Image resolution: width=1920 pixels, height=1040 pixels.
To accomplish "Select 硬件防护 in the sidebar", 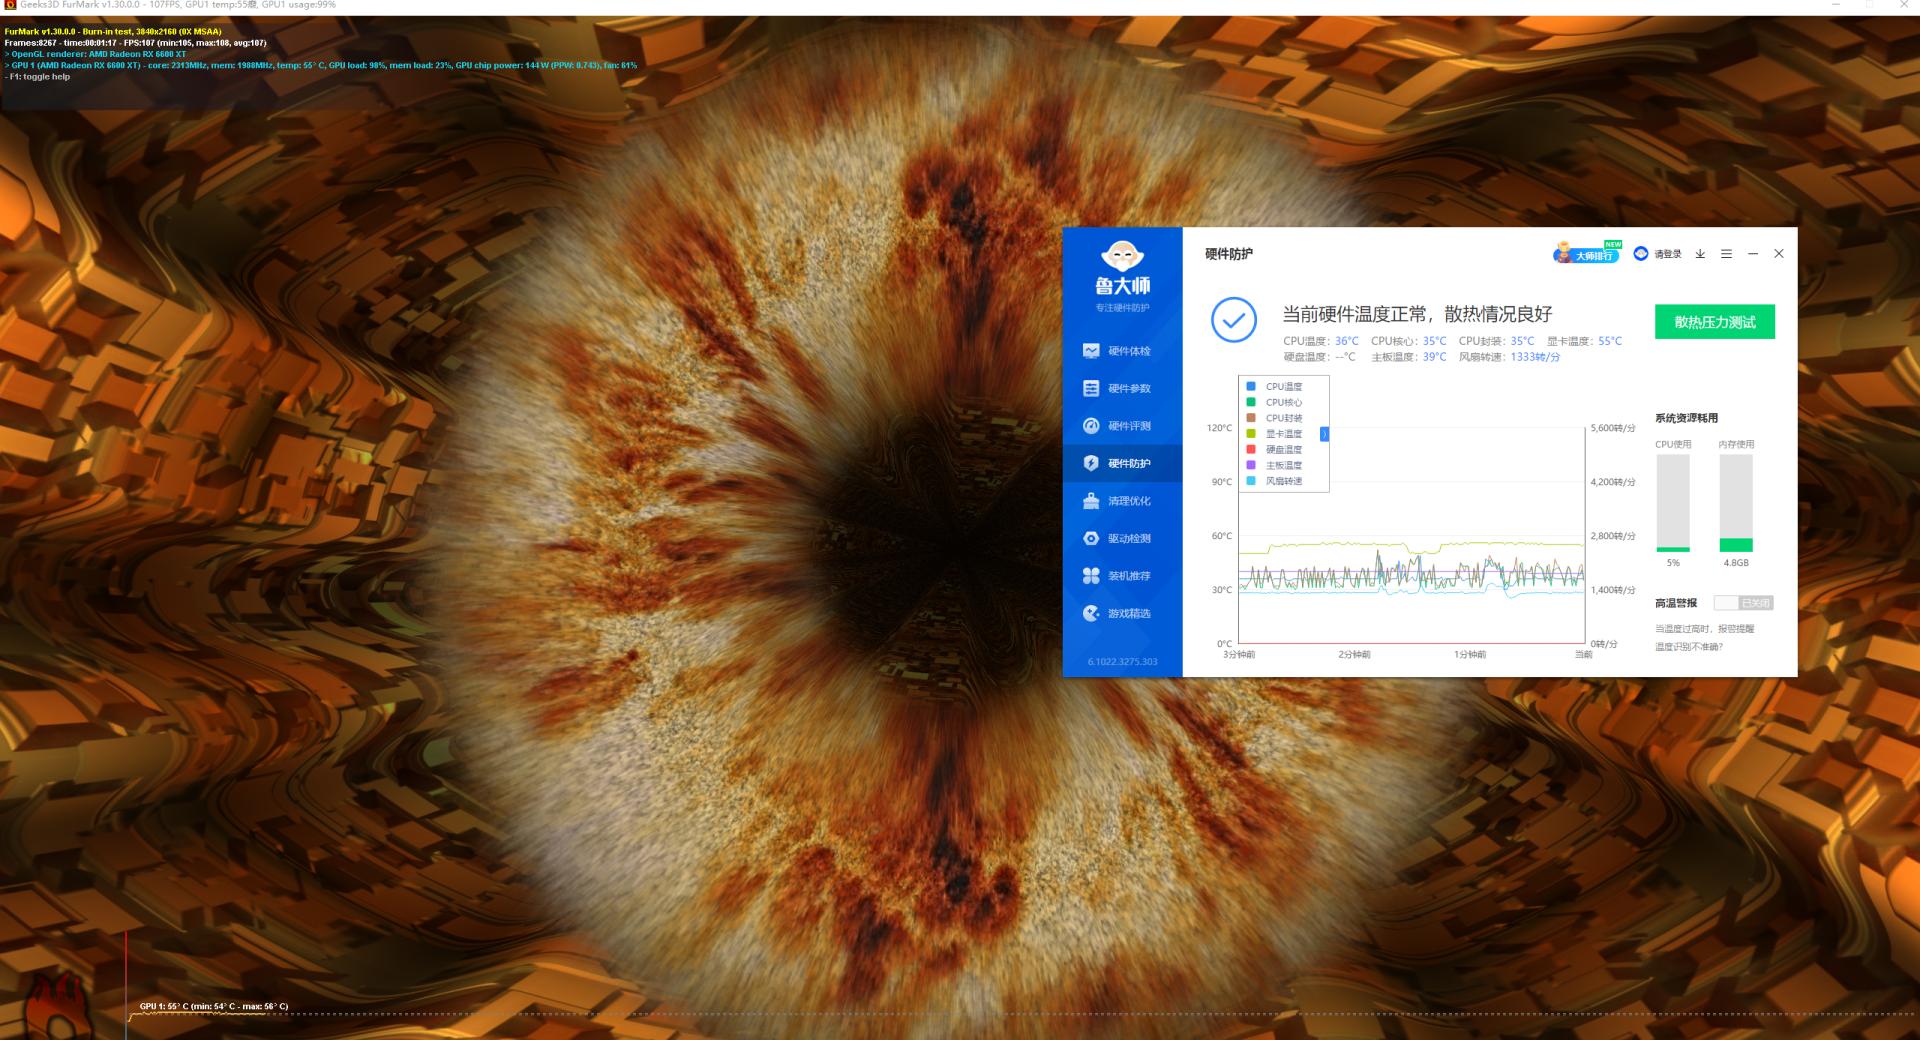I will pyautogui.click(x=1122, y=463).
